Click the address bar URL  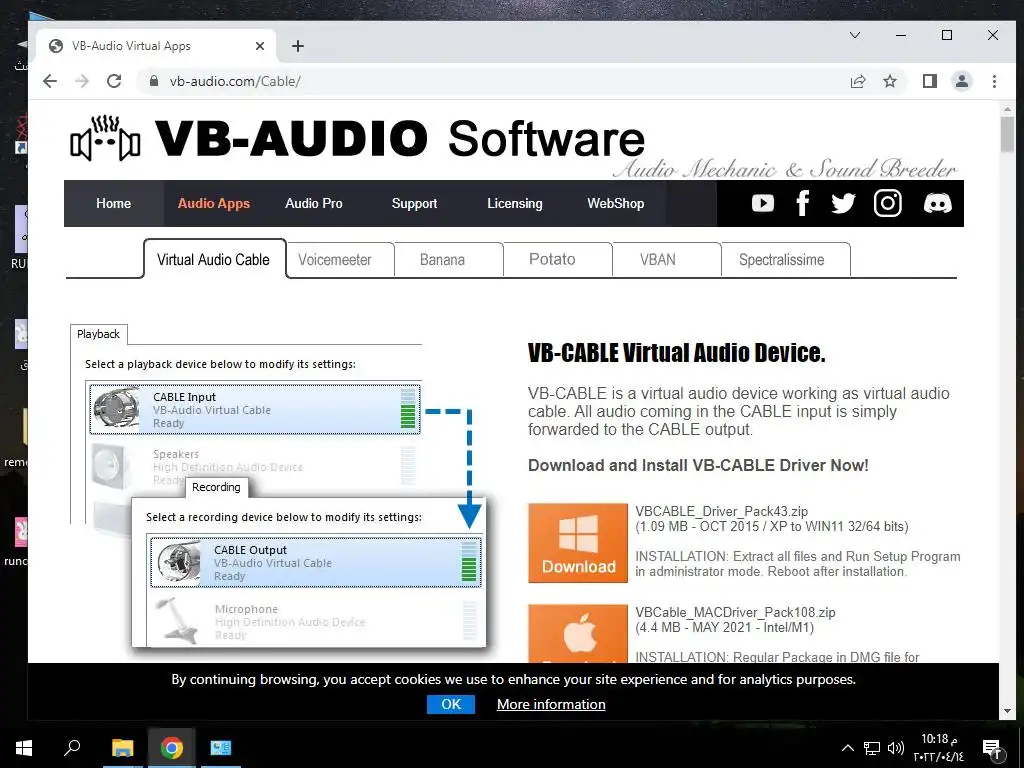click(x=235, y=81)
